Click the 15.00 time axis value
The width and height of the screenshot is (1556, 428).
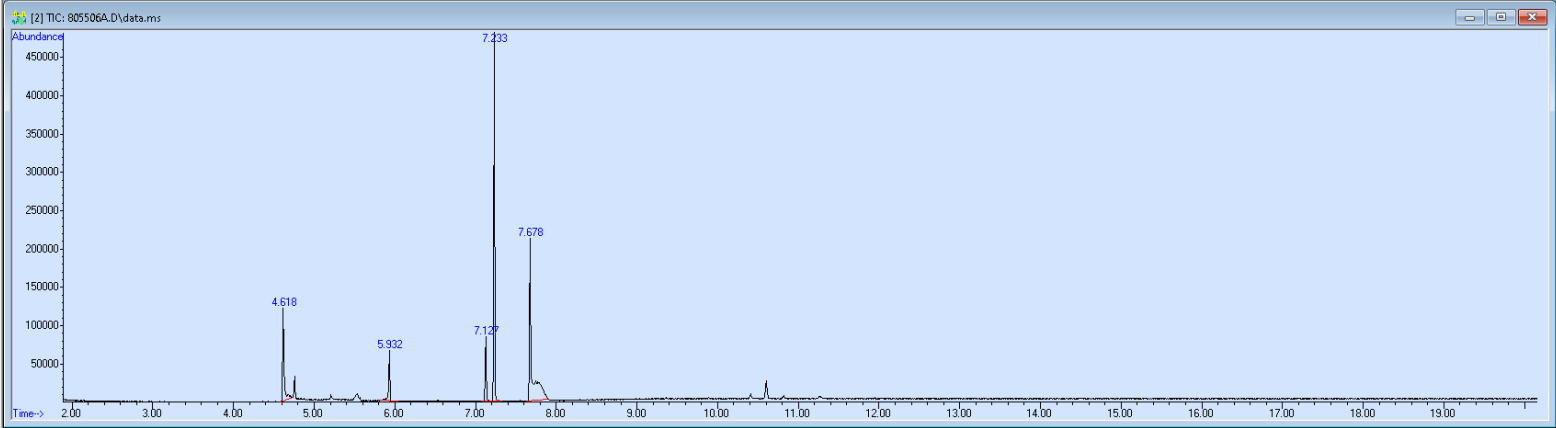tap(1120, 412)
